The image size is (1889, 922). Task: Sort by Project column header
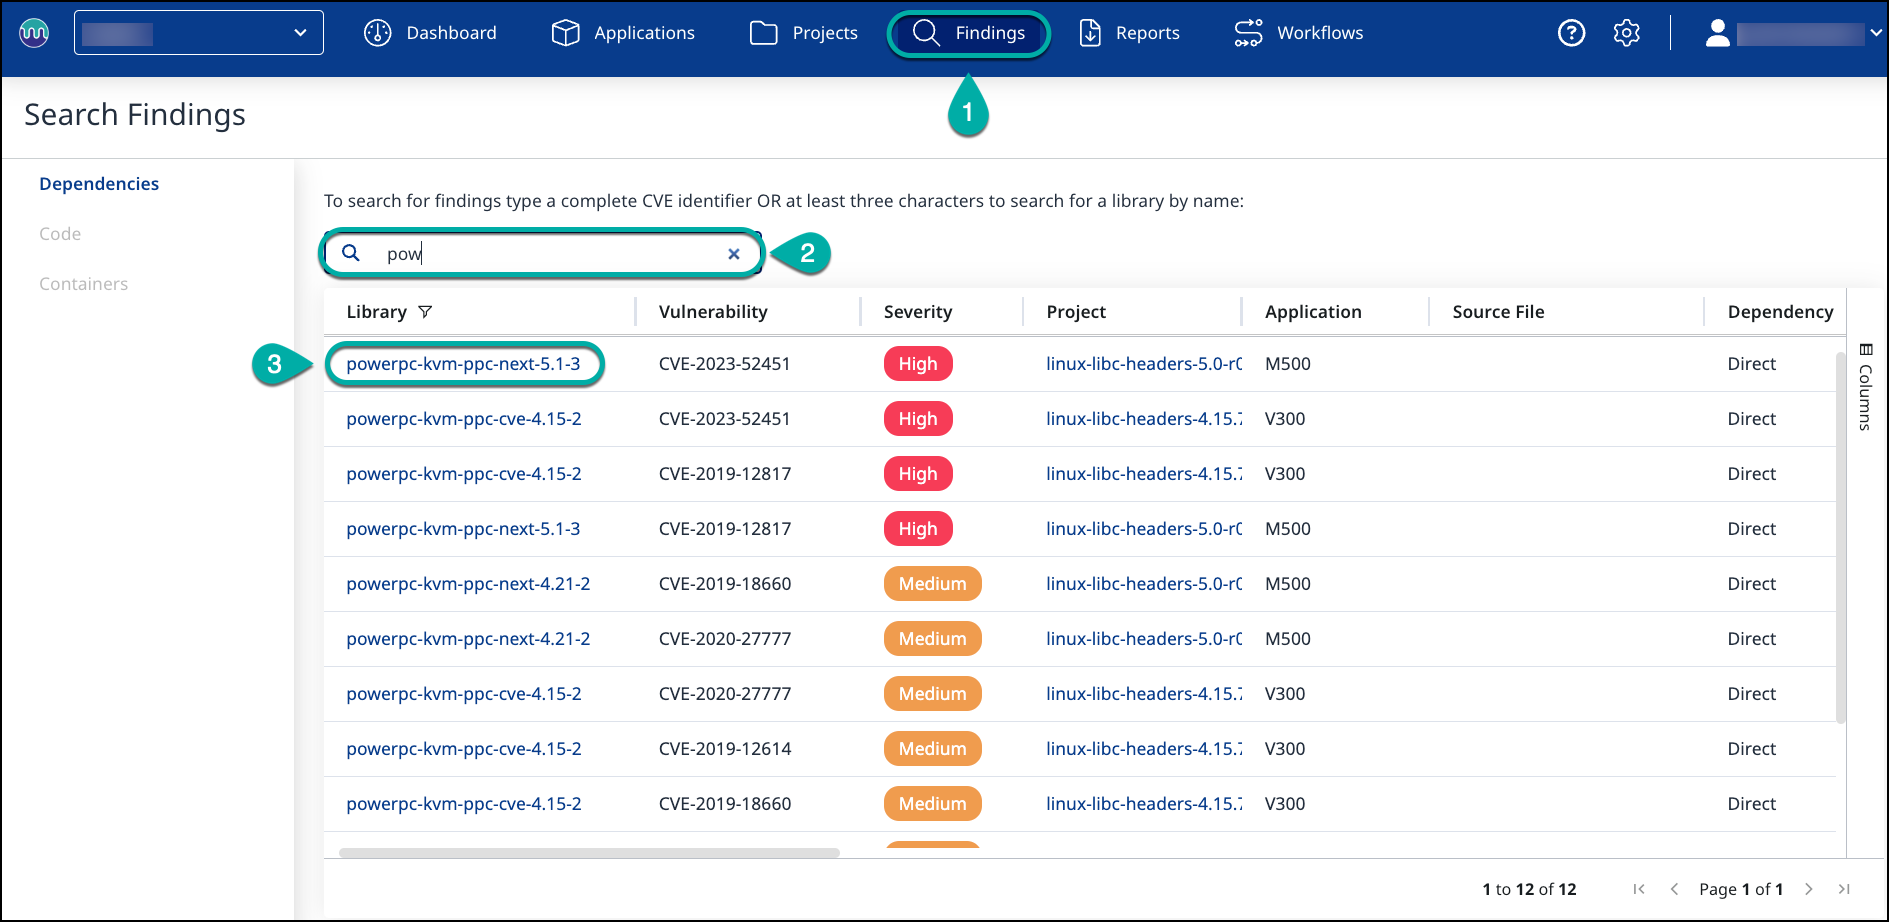tap(1076, 312)
